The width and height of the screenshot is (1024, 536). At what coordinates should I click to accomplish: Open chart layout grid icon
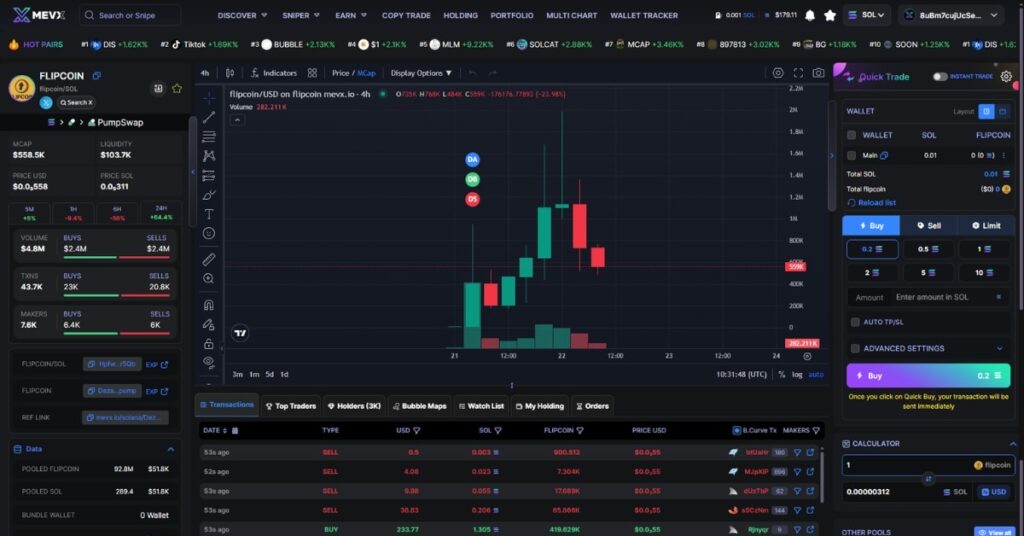[312, 73]
